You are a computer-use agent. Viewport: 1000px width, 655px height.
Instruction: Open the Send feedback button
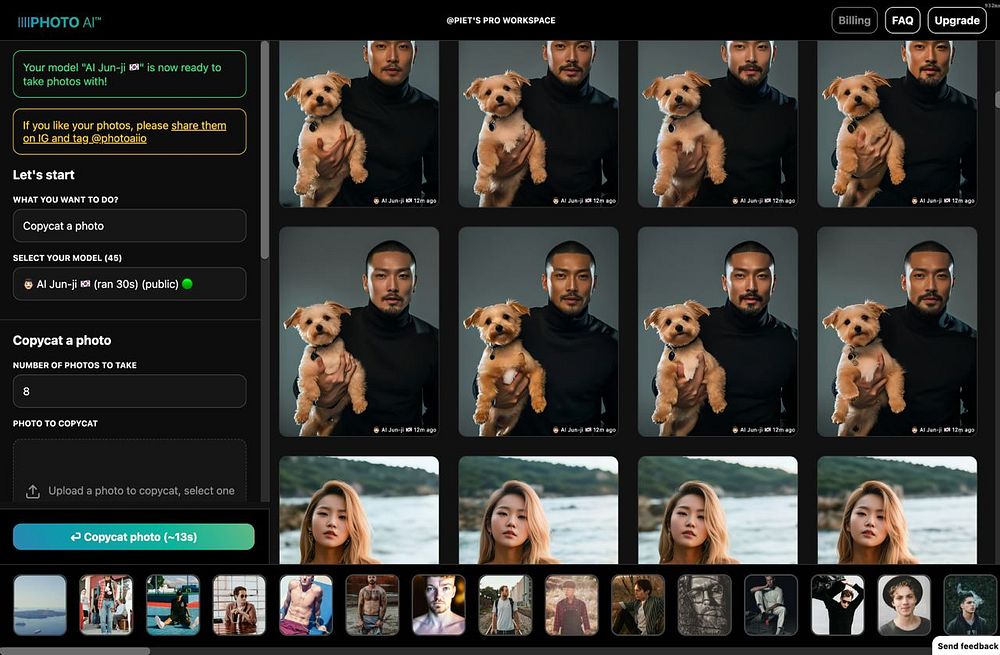[967, 646]
